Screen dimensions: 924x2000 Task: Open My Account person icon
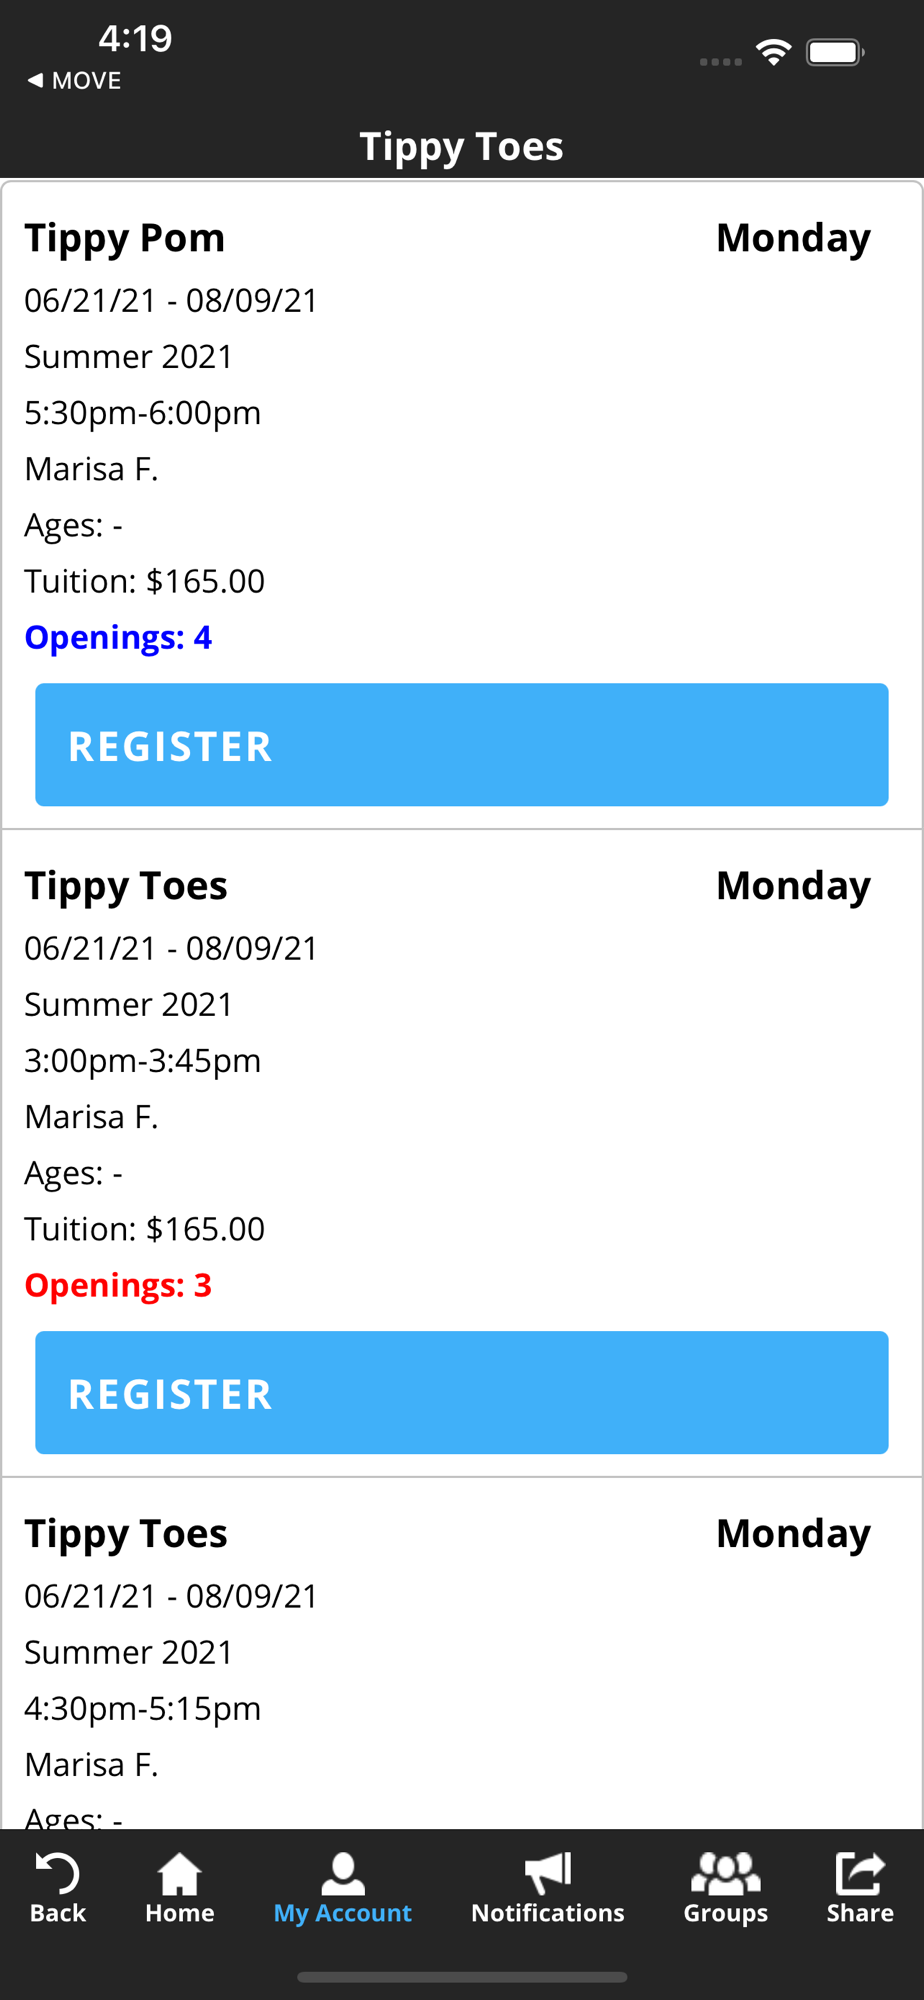point(343,1873)
